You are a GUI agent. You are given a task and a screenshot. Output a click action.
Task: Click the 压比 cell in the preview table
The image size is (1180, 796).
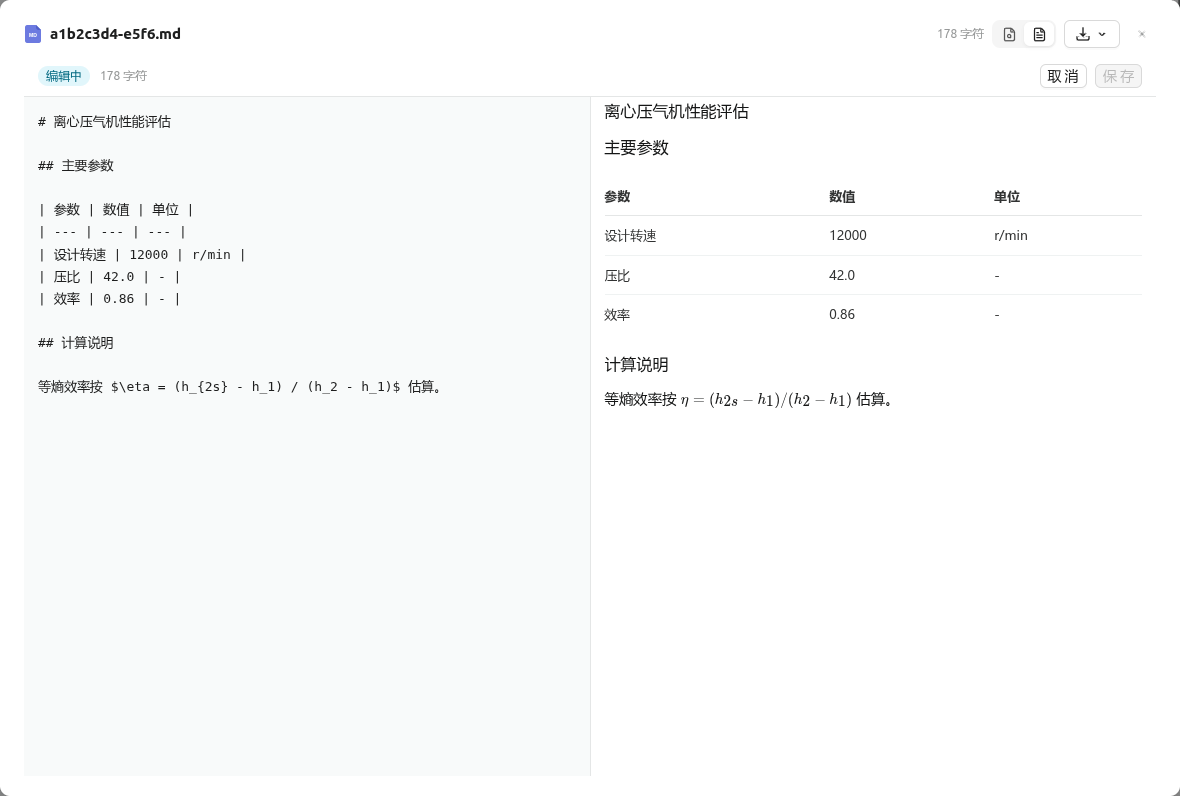click(617, 275)
